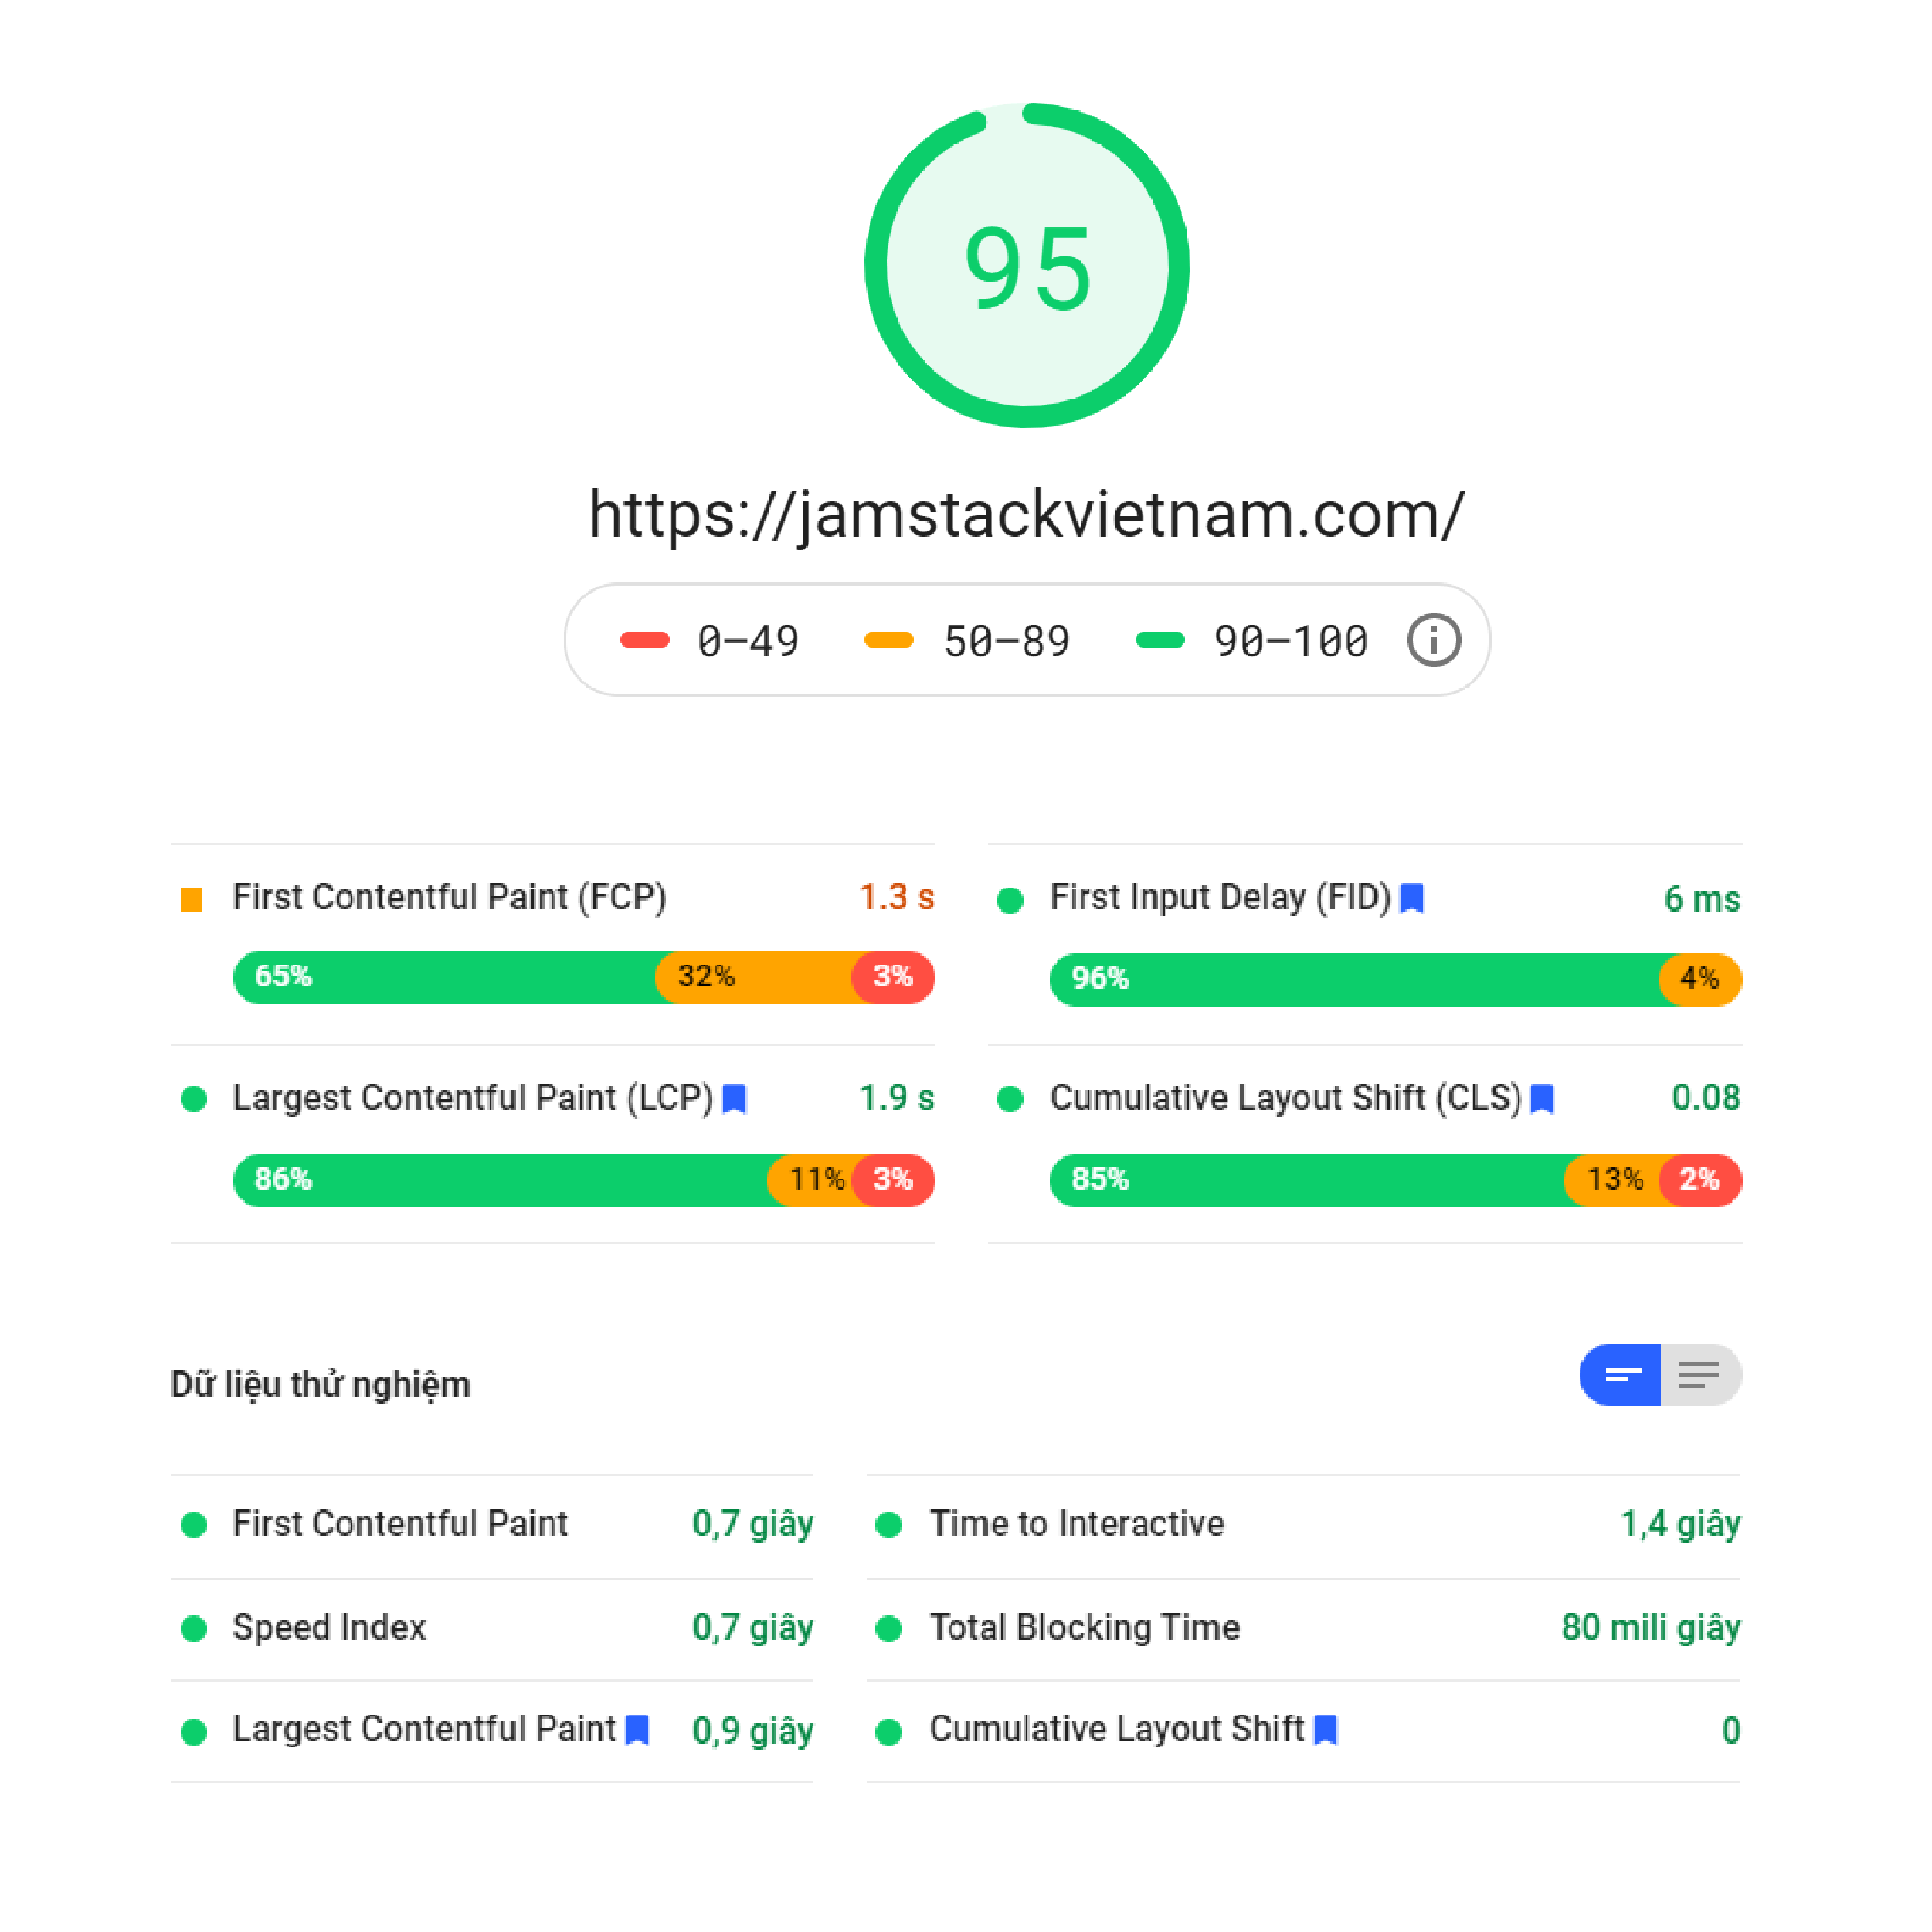Click green dot beside lab First Contentful Paint
The image size is (1932, 1932).
click(194, 1525)
